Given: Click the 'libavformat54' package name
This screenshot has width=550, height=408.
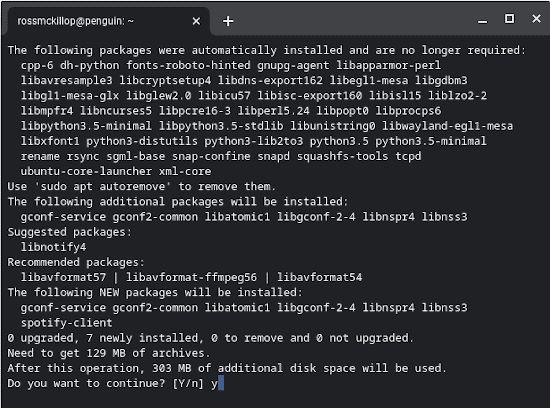Looking at the screenshot, I should [x=320, y=277].
